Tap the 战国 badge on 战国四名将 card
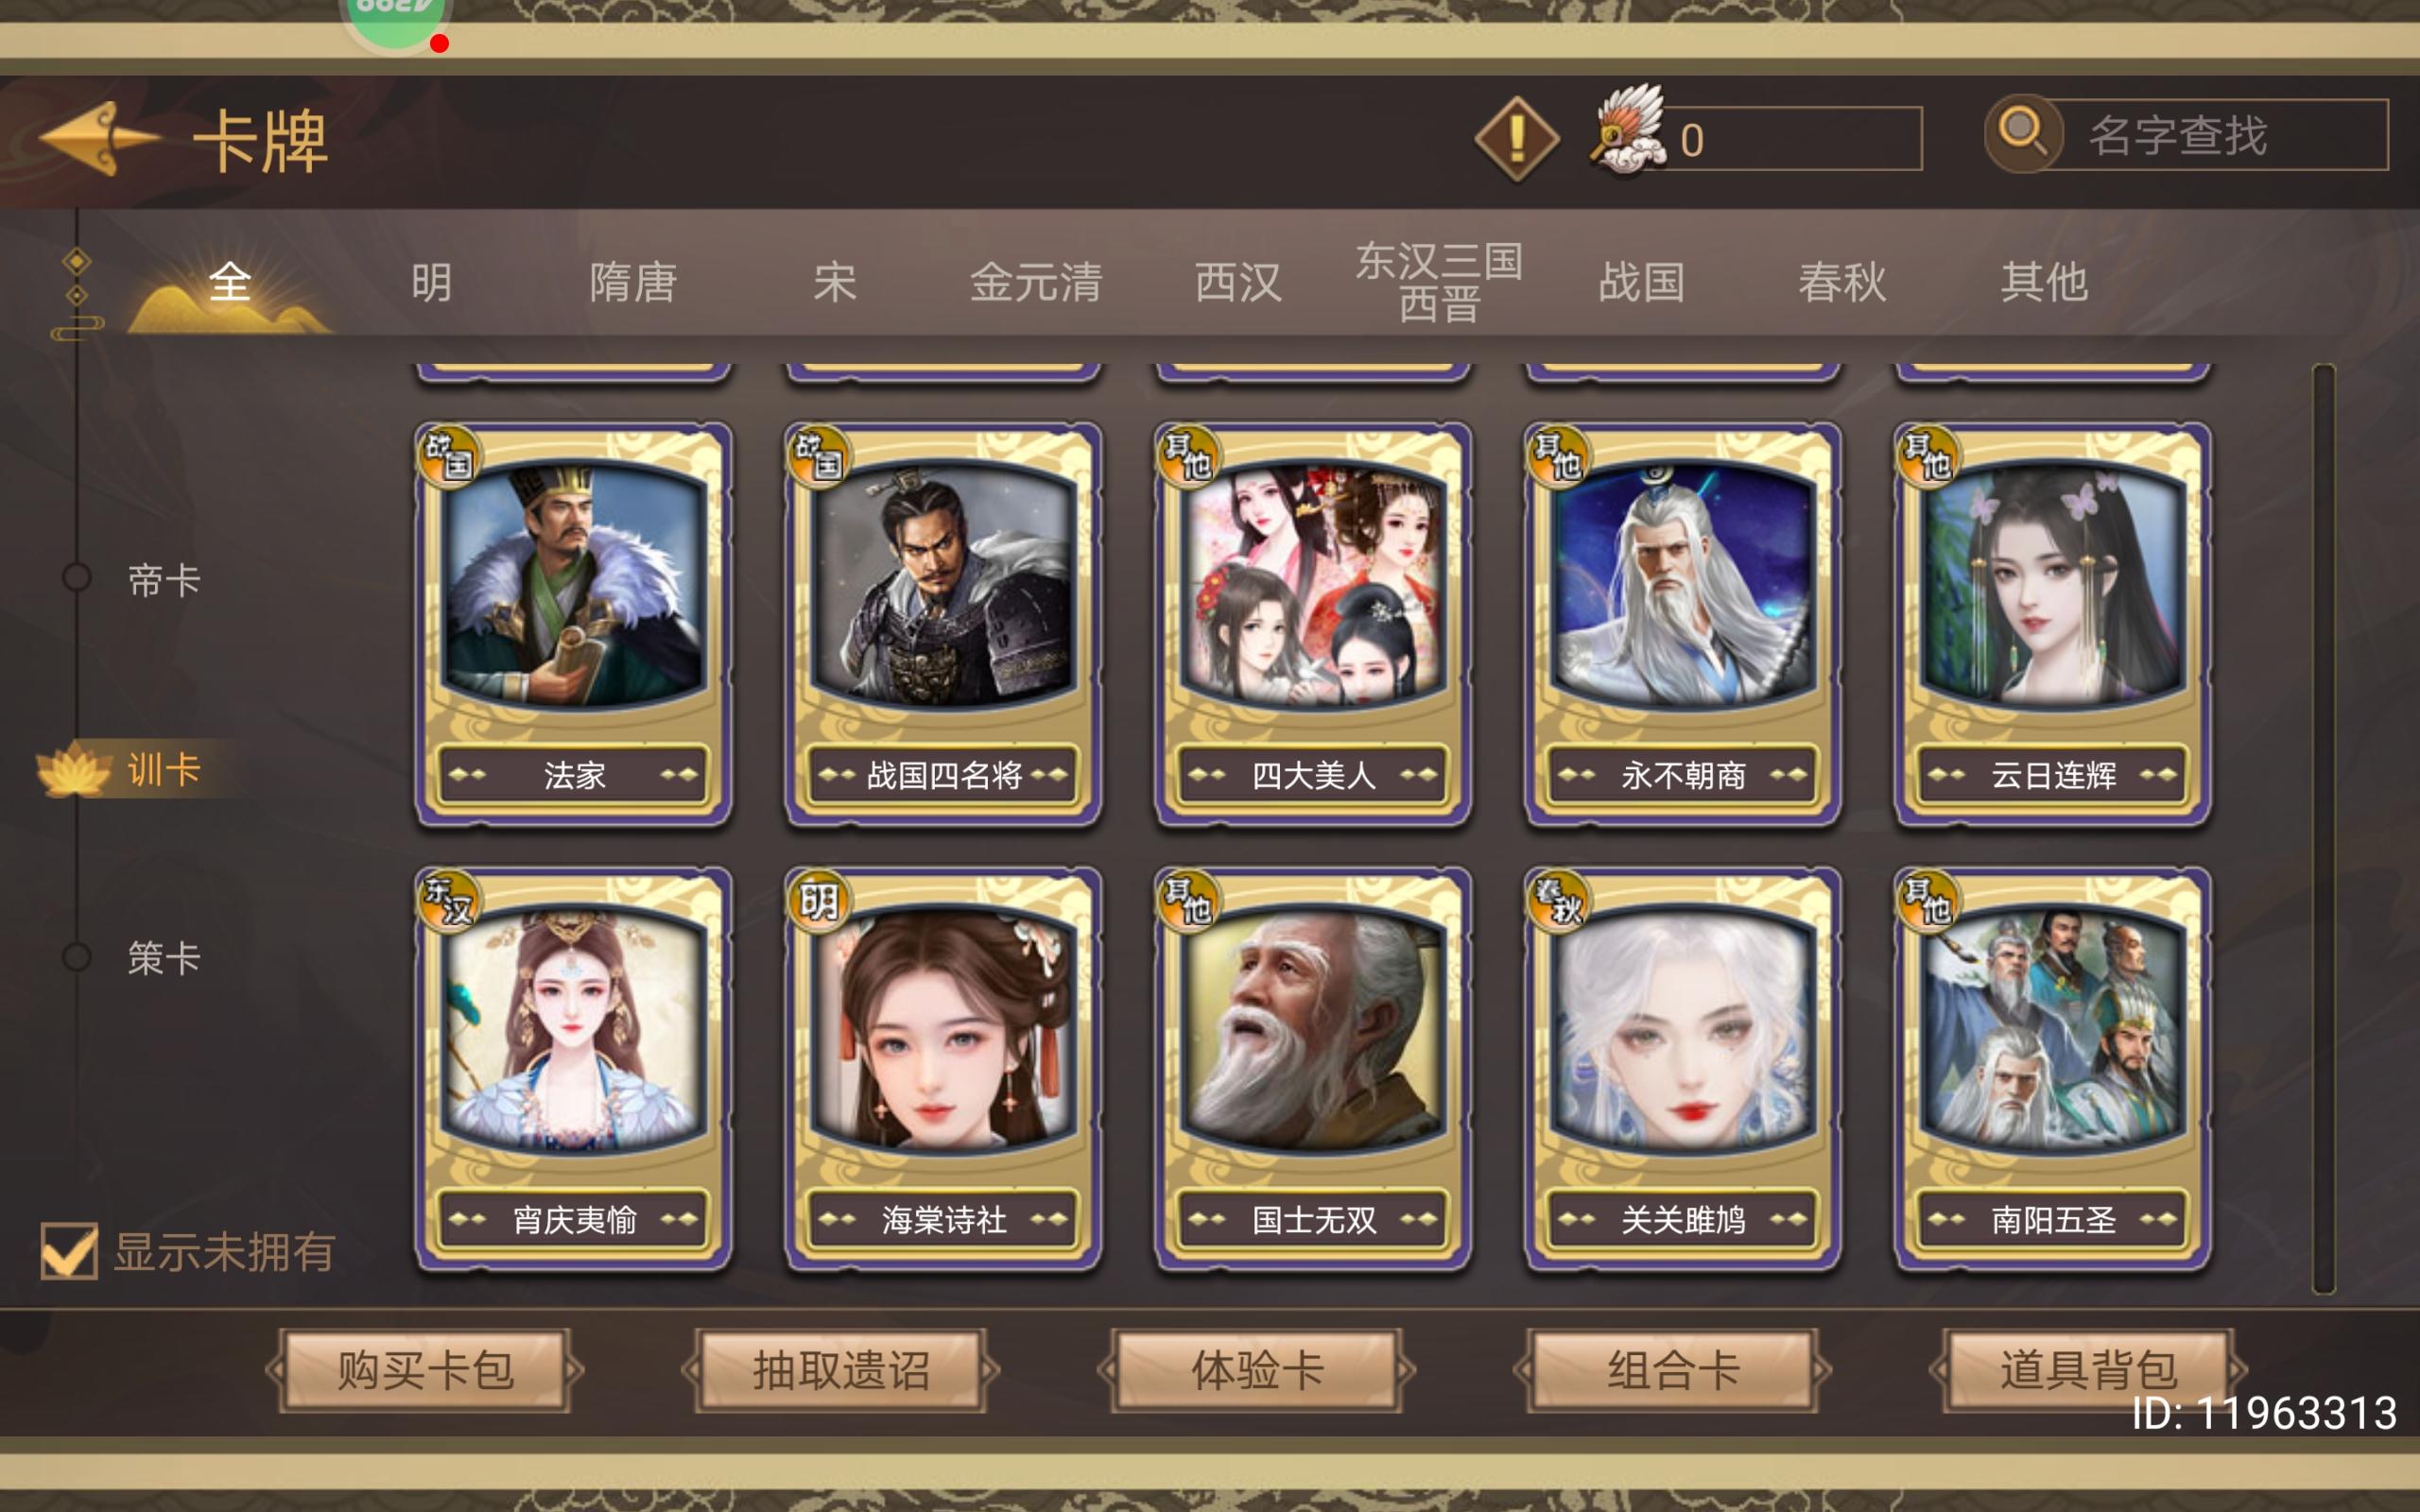Screen dimensions: 2420x1512 point(818,456)
